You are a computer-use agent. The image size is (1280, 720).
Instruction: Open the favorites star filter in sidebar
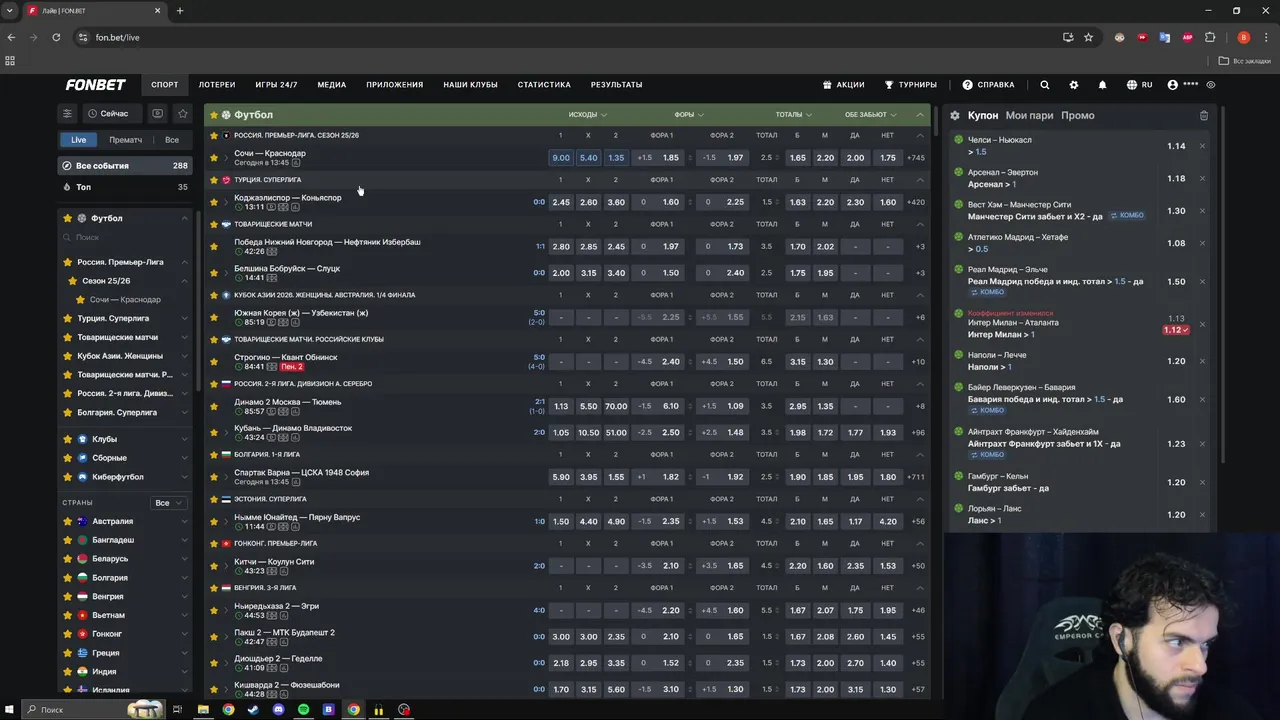[182, 113]
